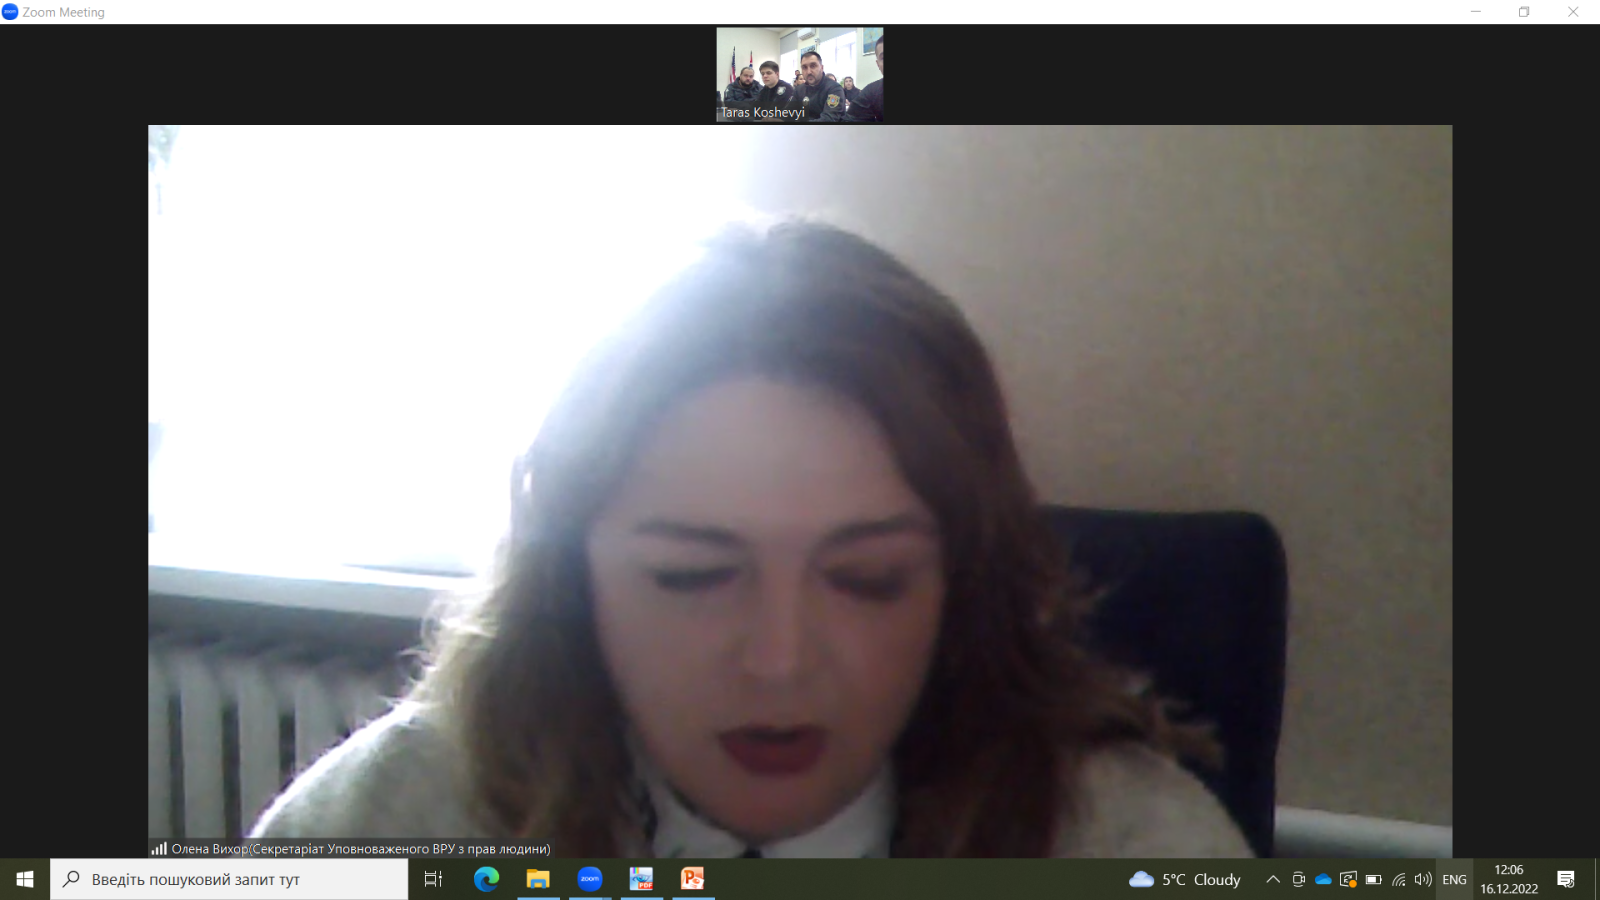Open Task View from the taskbar
Screen dimensions: 1600x900
[x=433, y=879]
